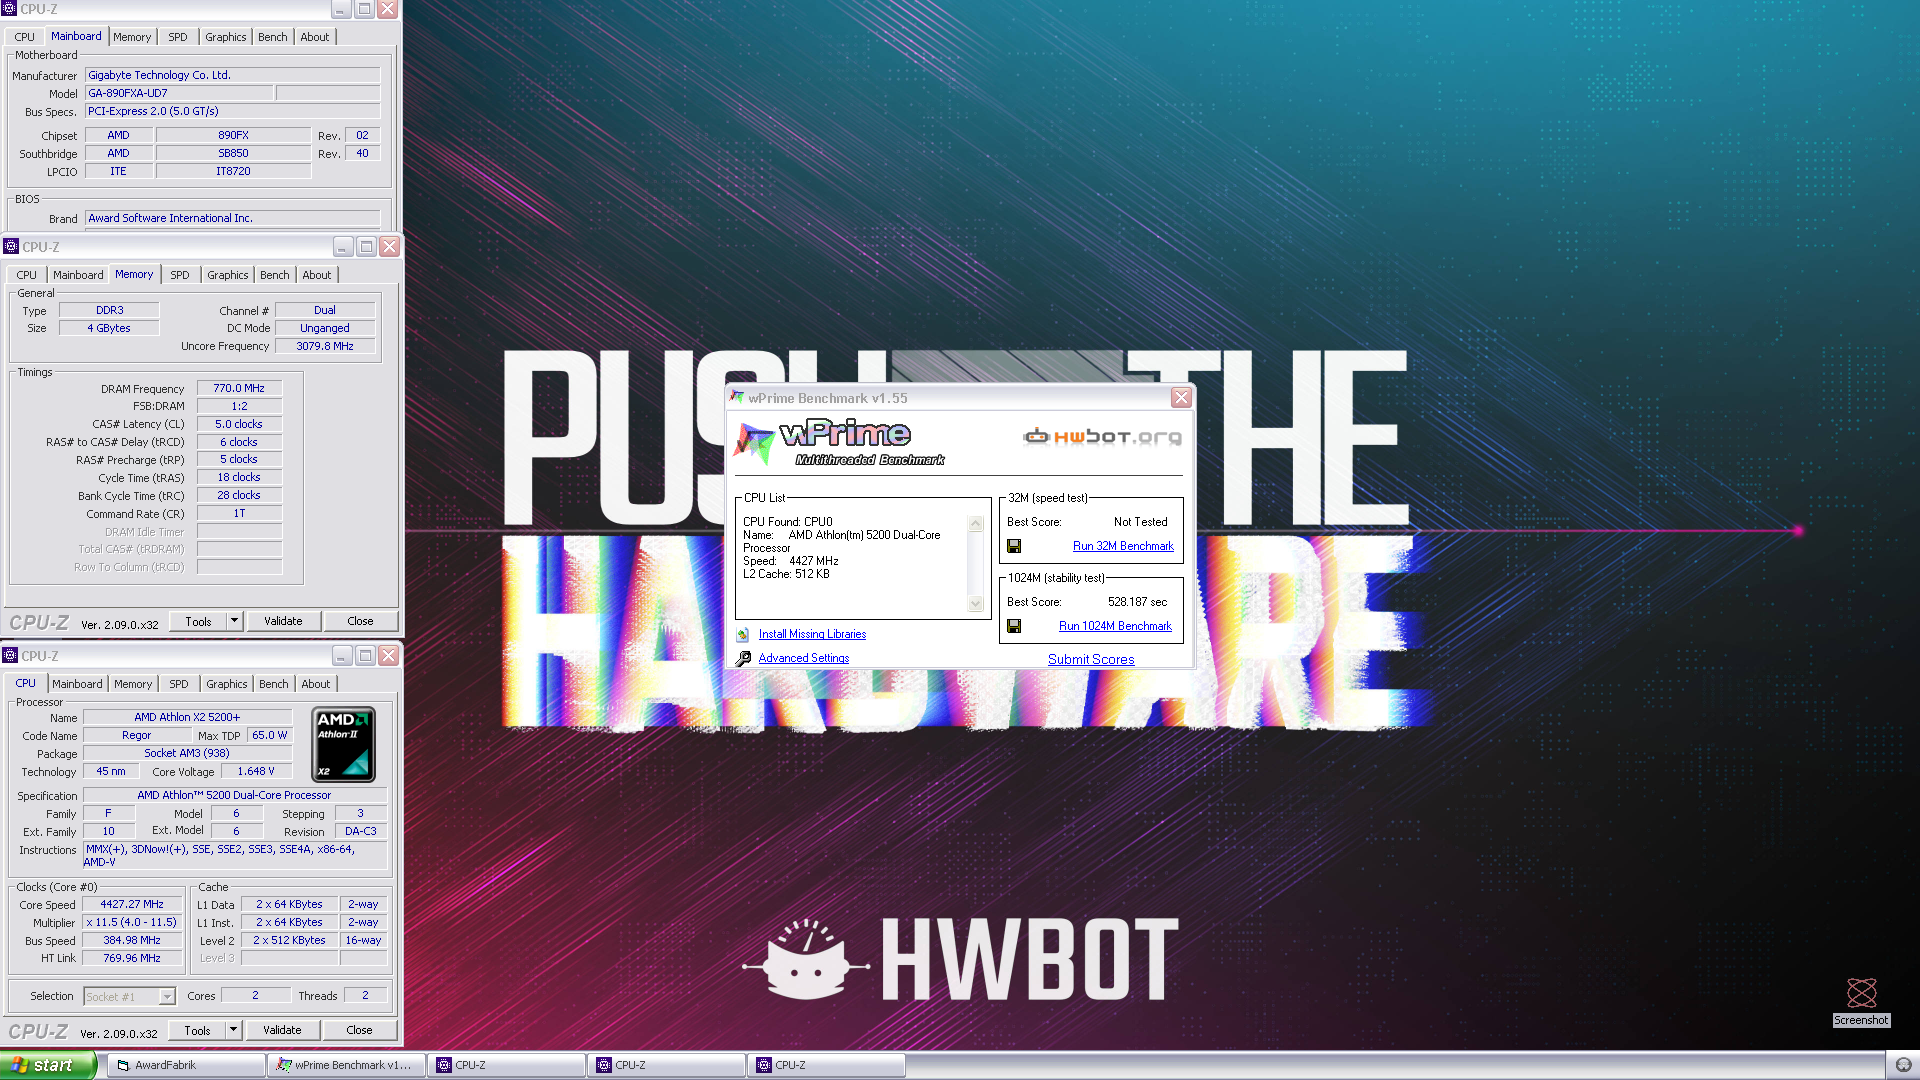Click CPU-Z title icon in Mainboard window
The width and height of the screenshot is (1920, 1080).
(9, 9)
